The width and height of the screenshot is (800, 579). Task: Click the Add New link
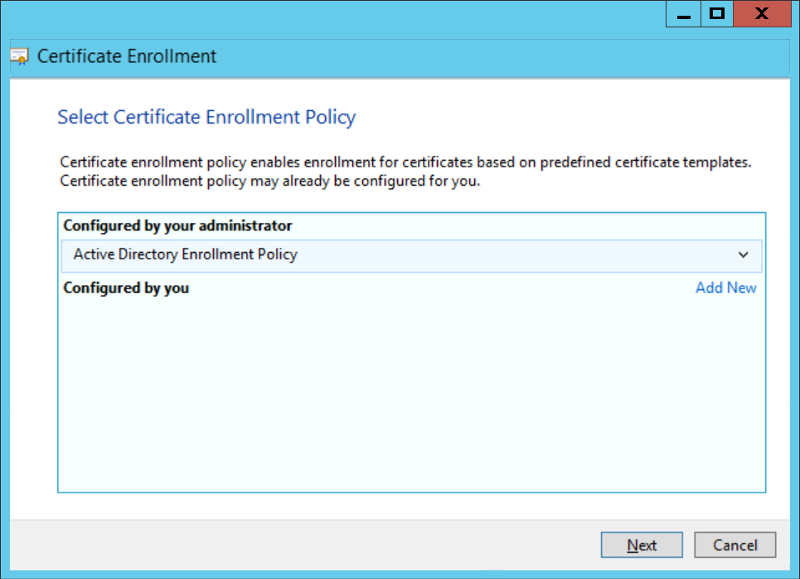coord(726,288)
